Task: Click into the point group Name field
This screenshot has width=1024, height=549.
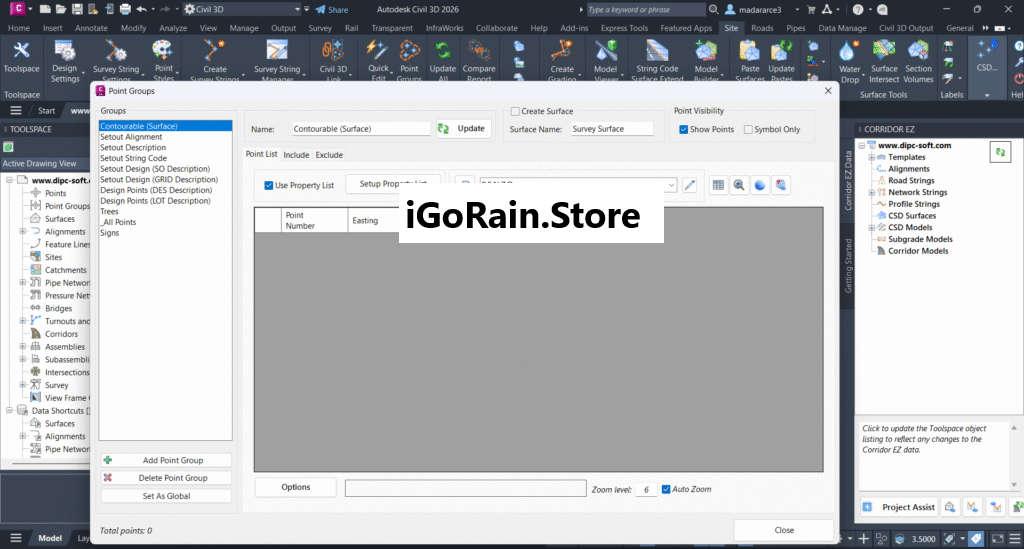Action: click(x=360, y=129)
